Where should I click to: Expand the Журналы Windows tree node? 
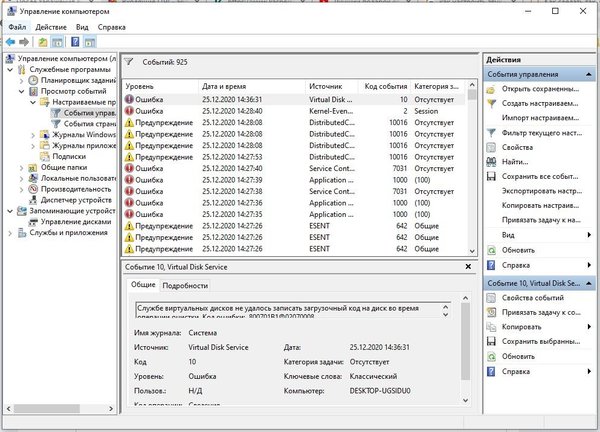click(33, 135)
